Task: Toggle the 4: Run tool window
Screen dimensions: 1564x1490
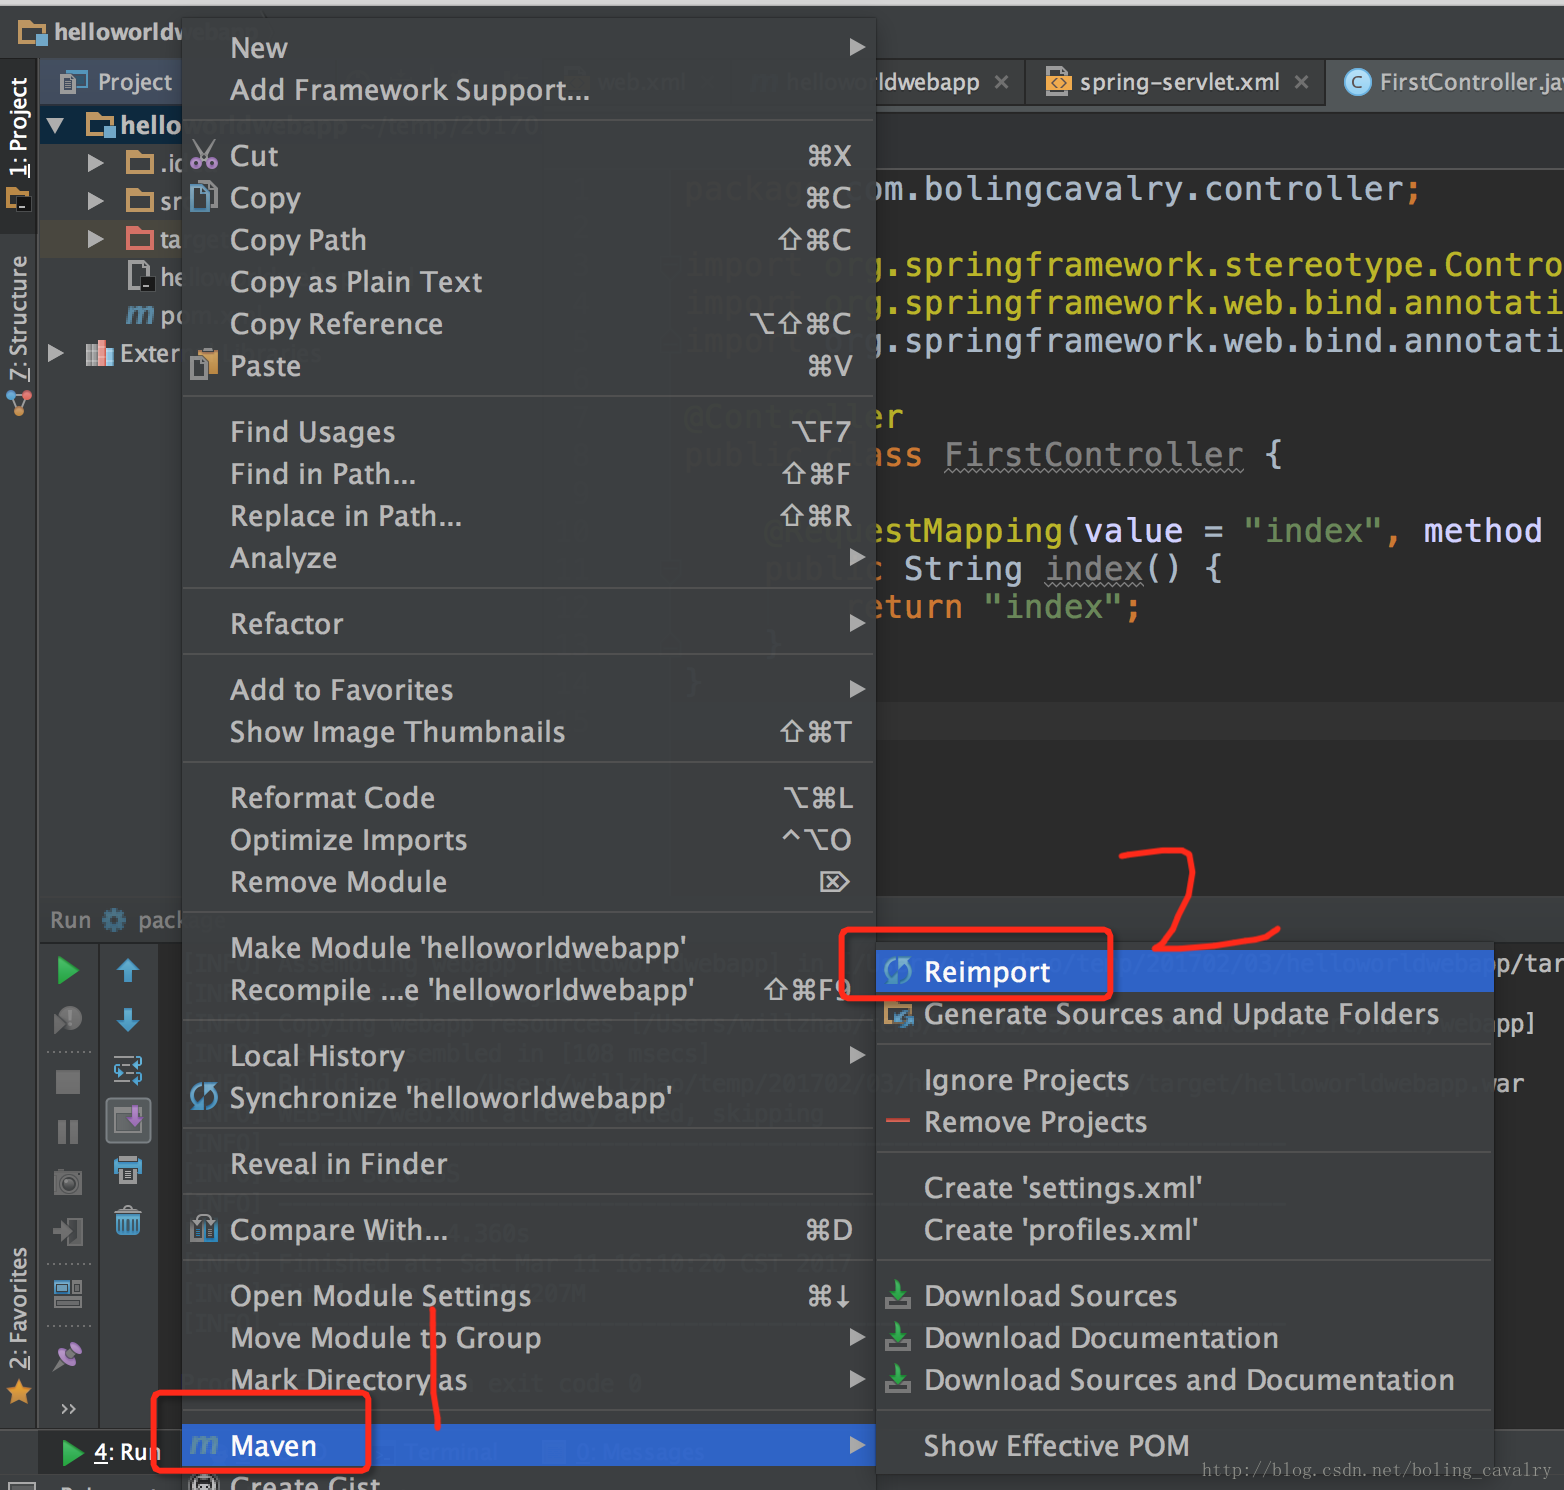Action: pos(110,1452)
